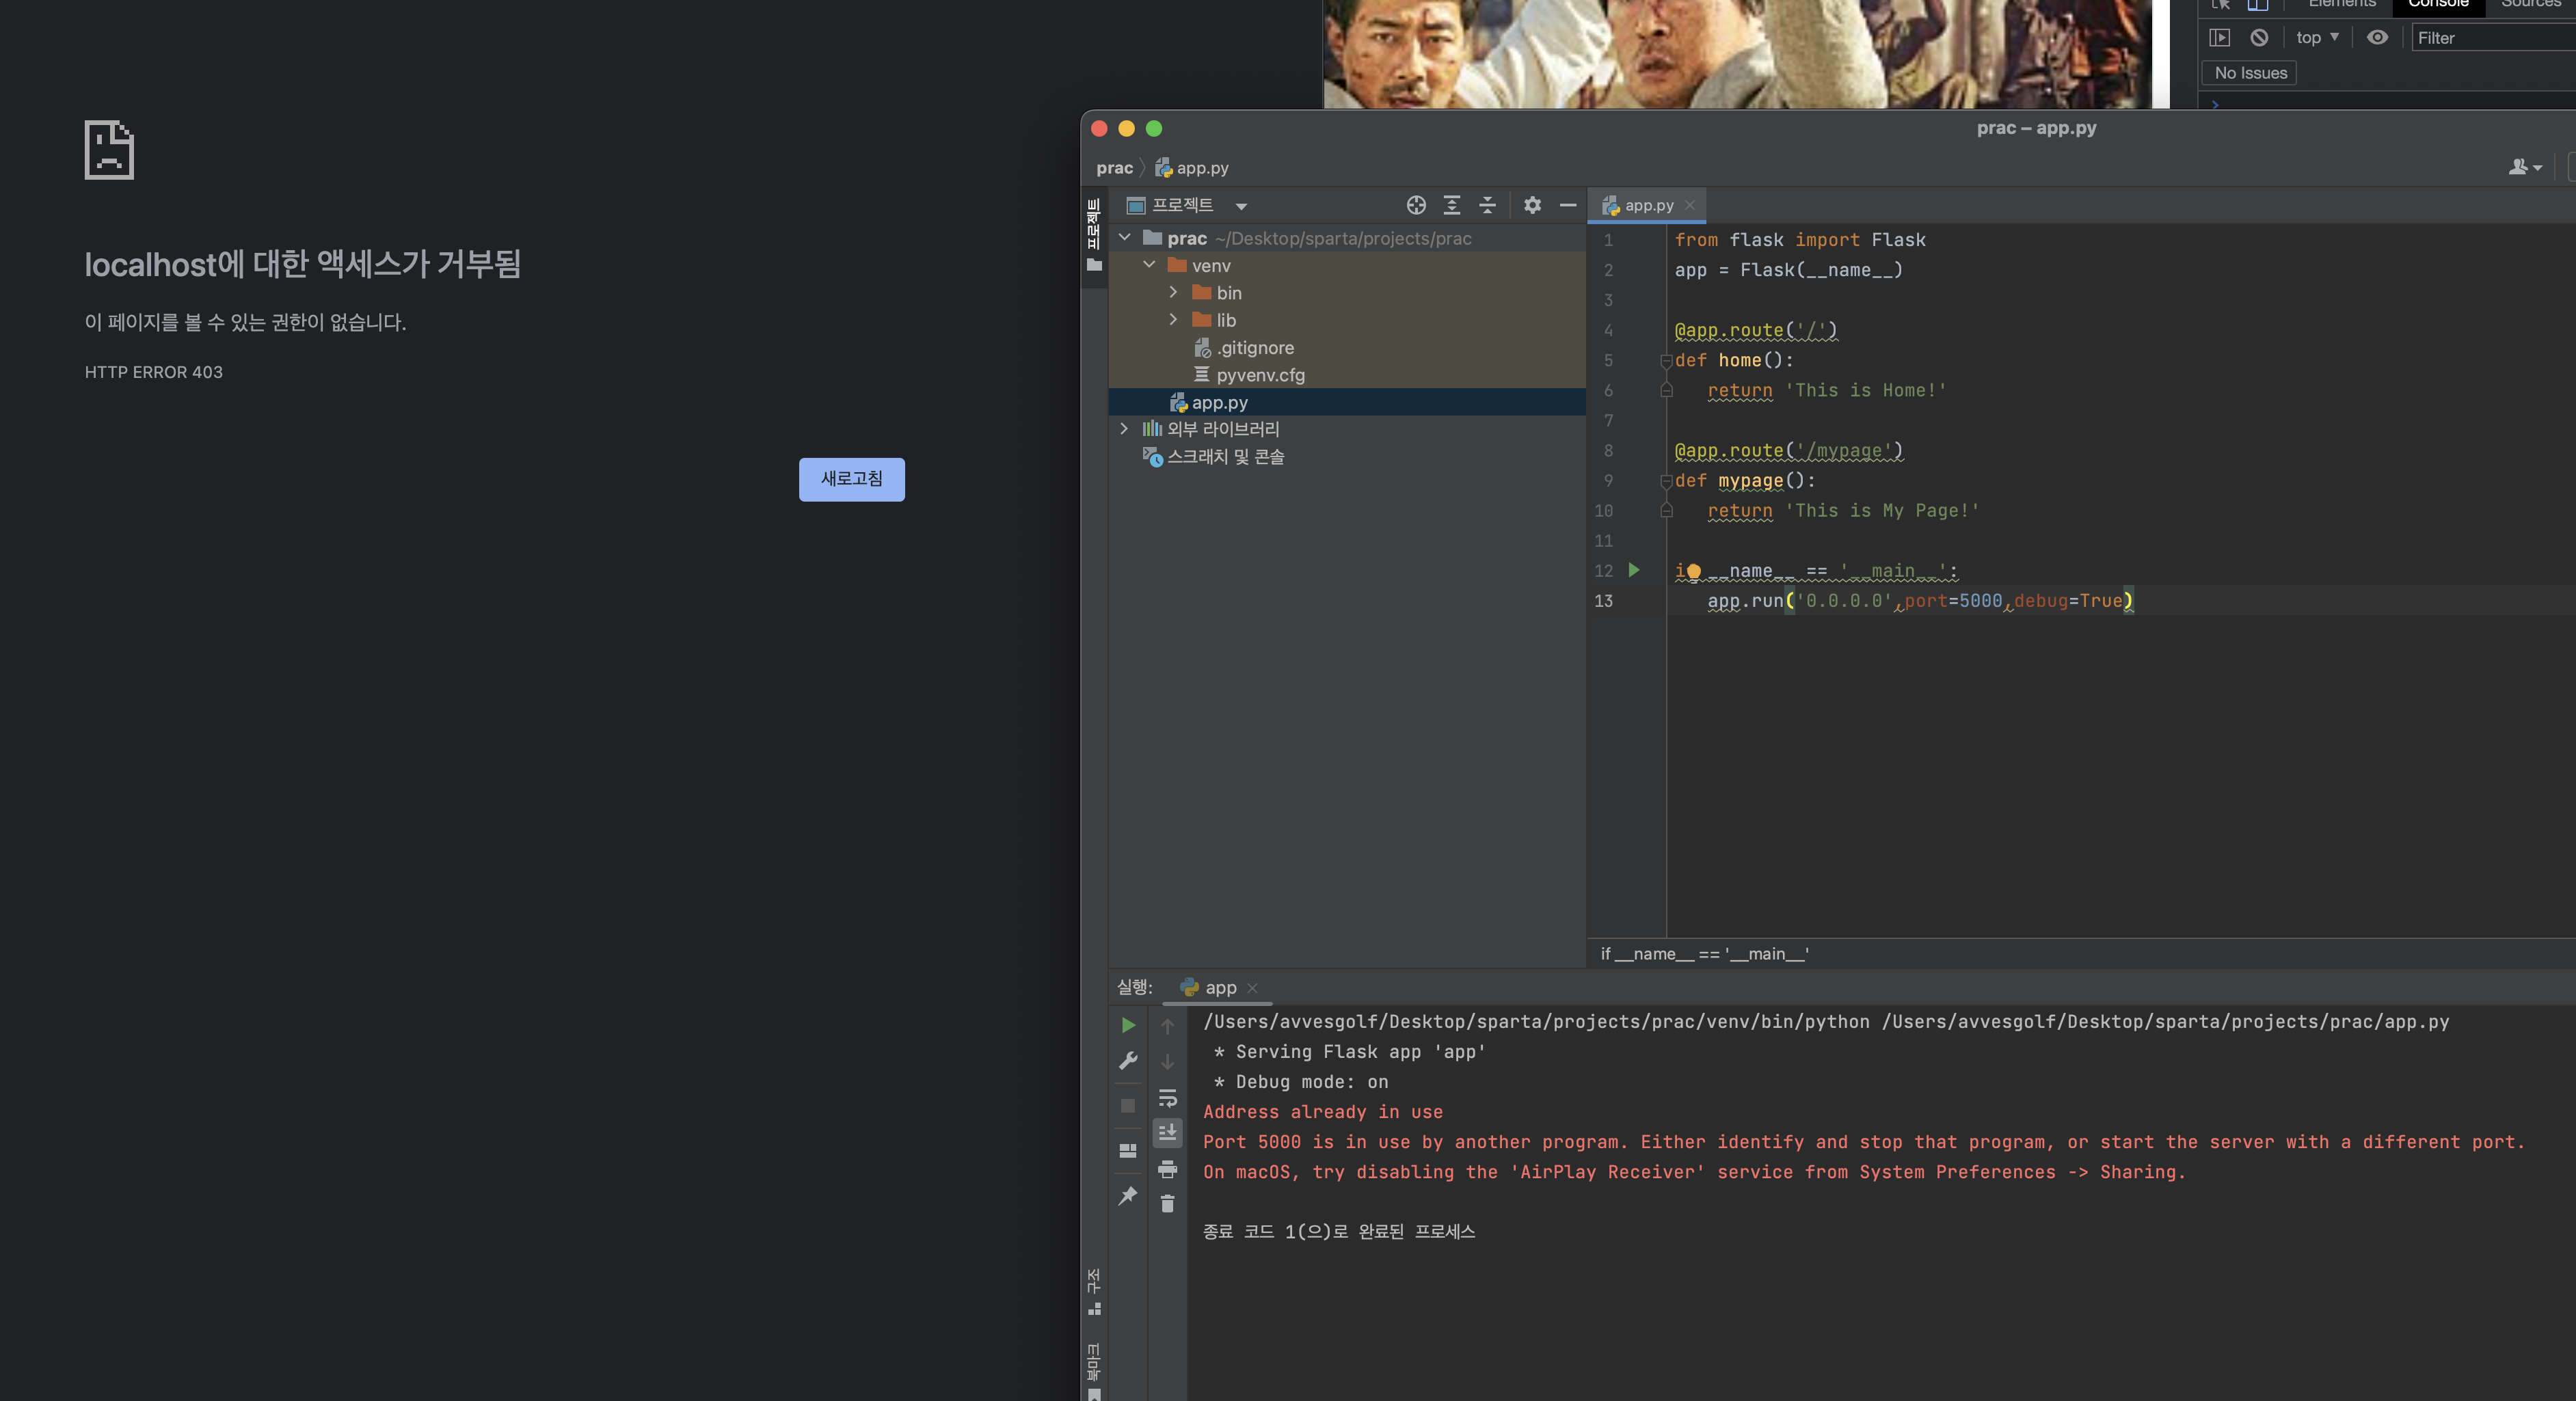Click the prac – app.py window title bar
The width and height of the screenshot is (2576, 1401).
(x=2036, y=128)
